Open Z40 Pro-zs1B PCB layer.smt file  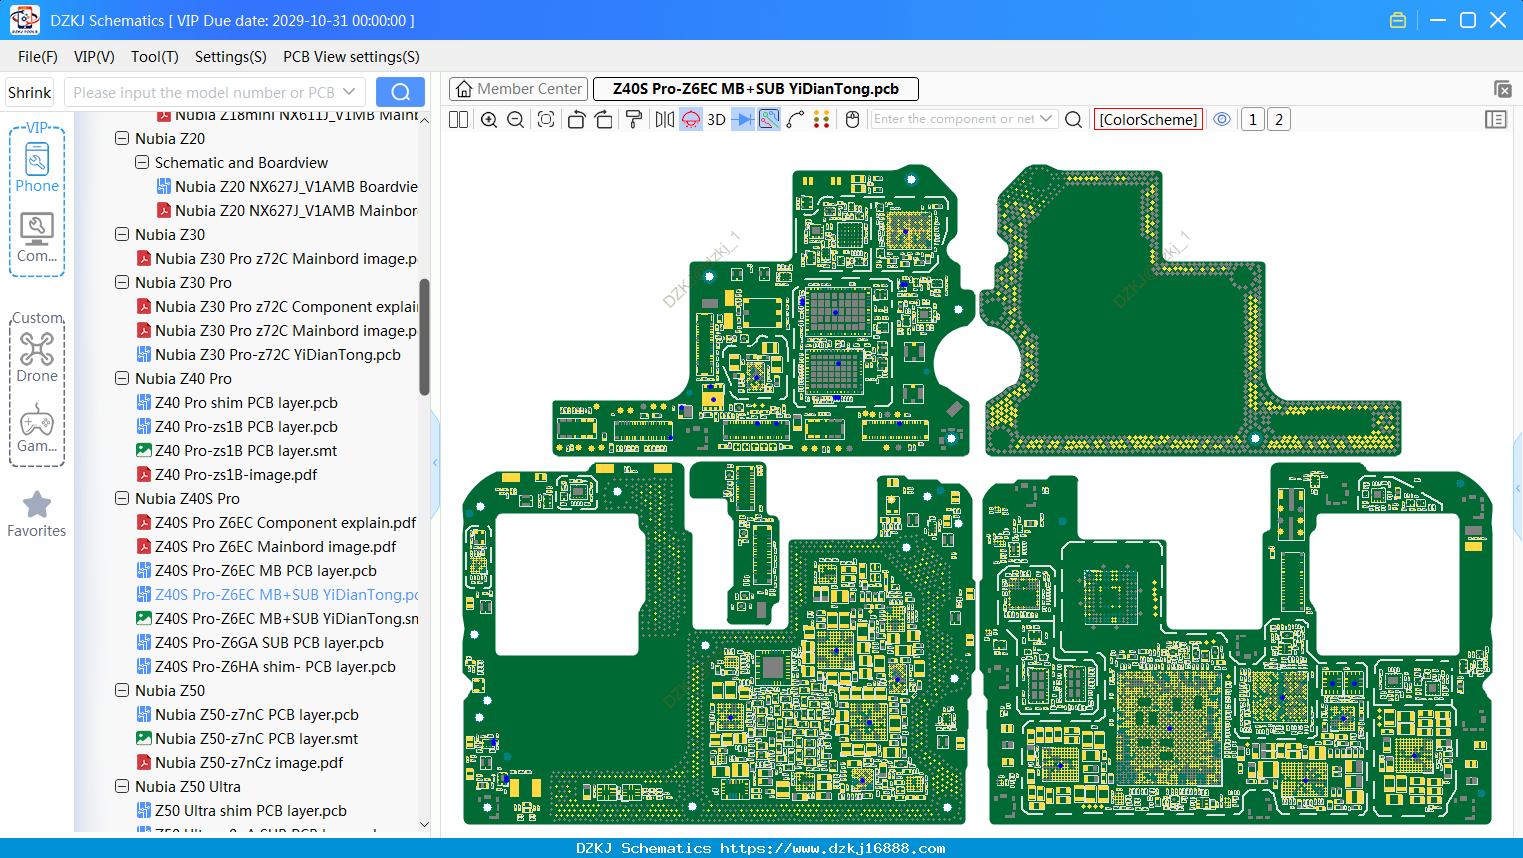click(237, 450)
